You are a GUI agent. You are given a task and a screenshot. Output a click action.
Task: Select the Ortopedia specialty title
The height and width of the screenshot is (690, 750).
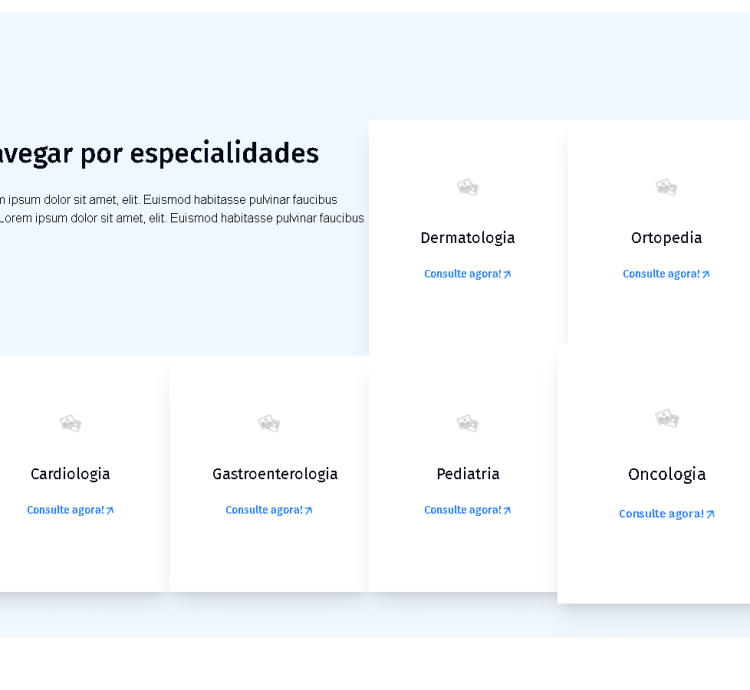point(666,238)
